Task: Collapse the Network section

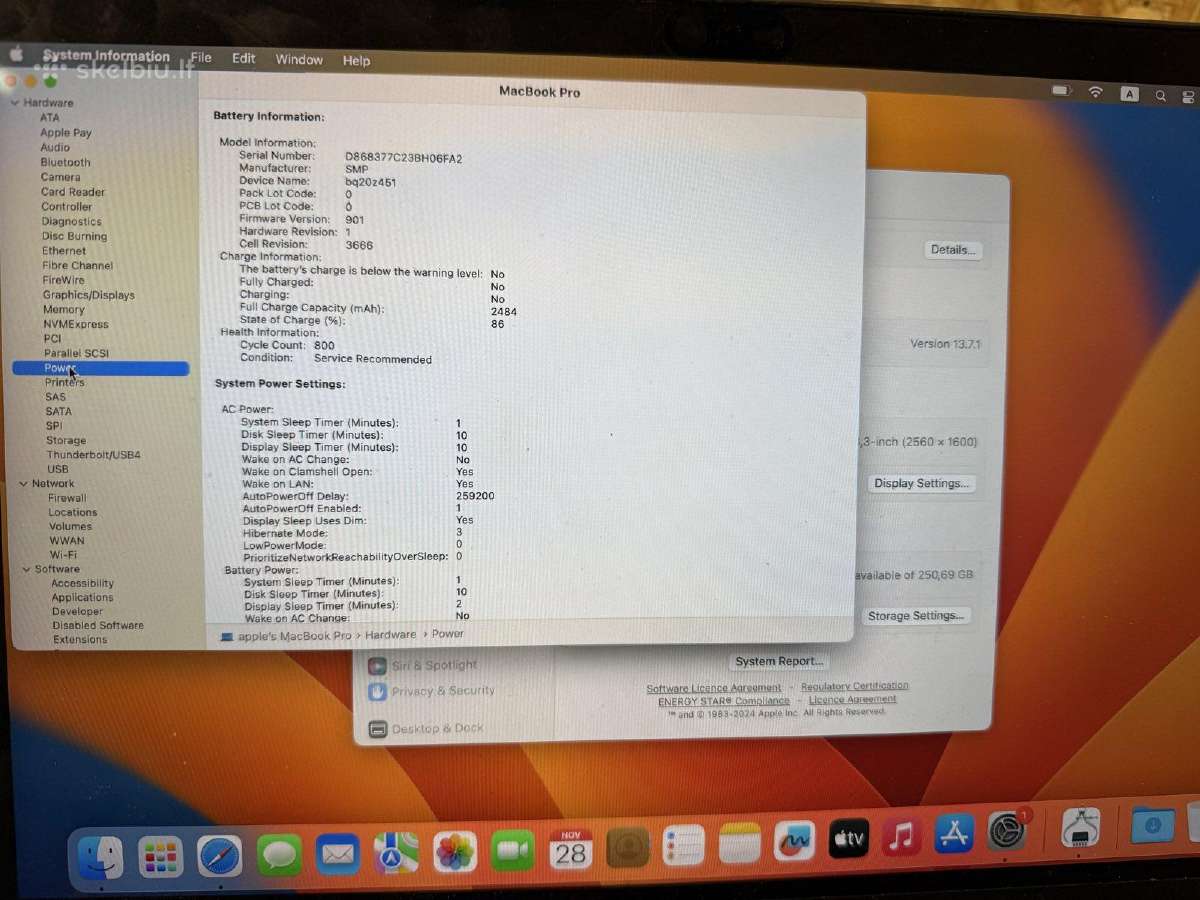Action: coord(24,484)
